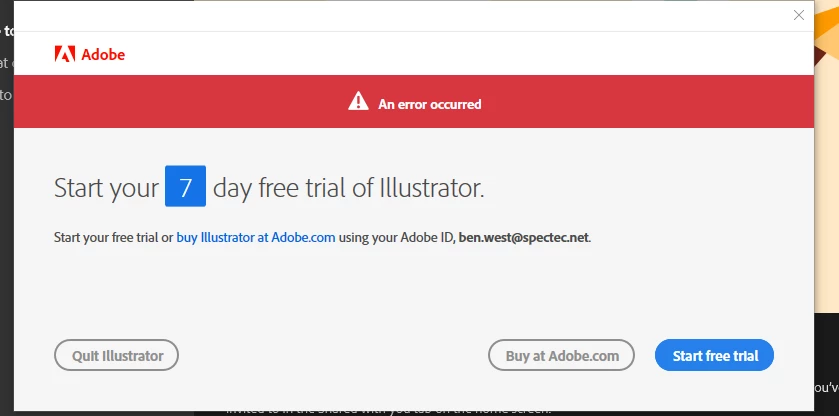Click the Buy at Adobe.com button
This screenshot has height=416, width=839.
click(x=561, y=355)
